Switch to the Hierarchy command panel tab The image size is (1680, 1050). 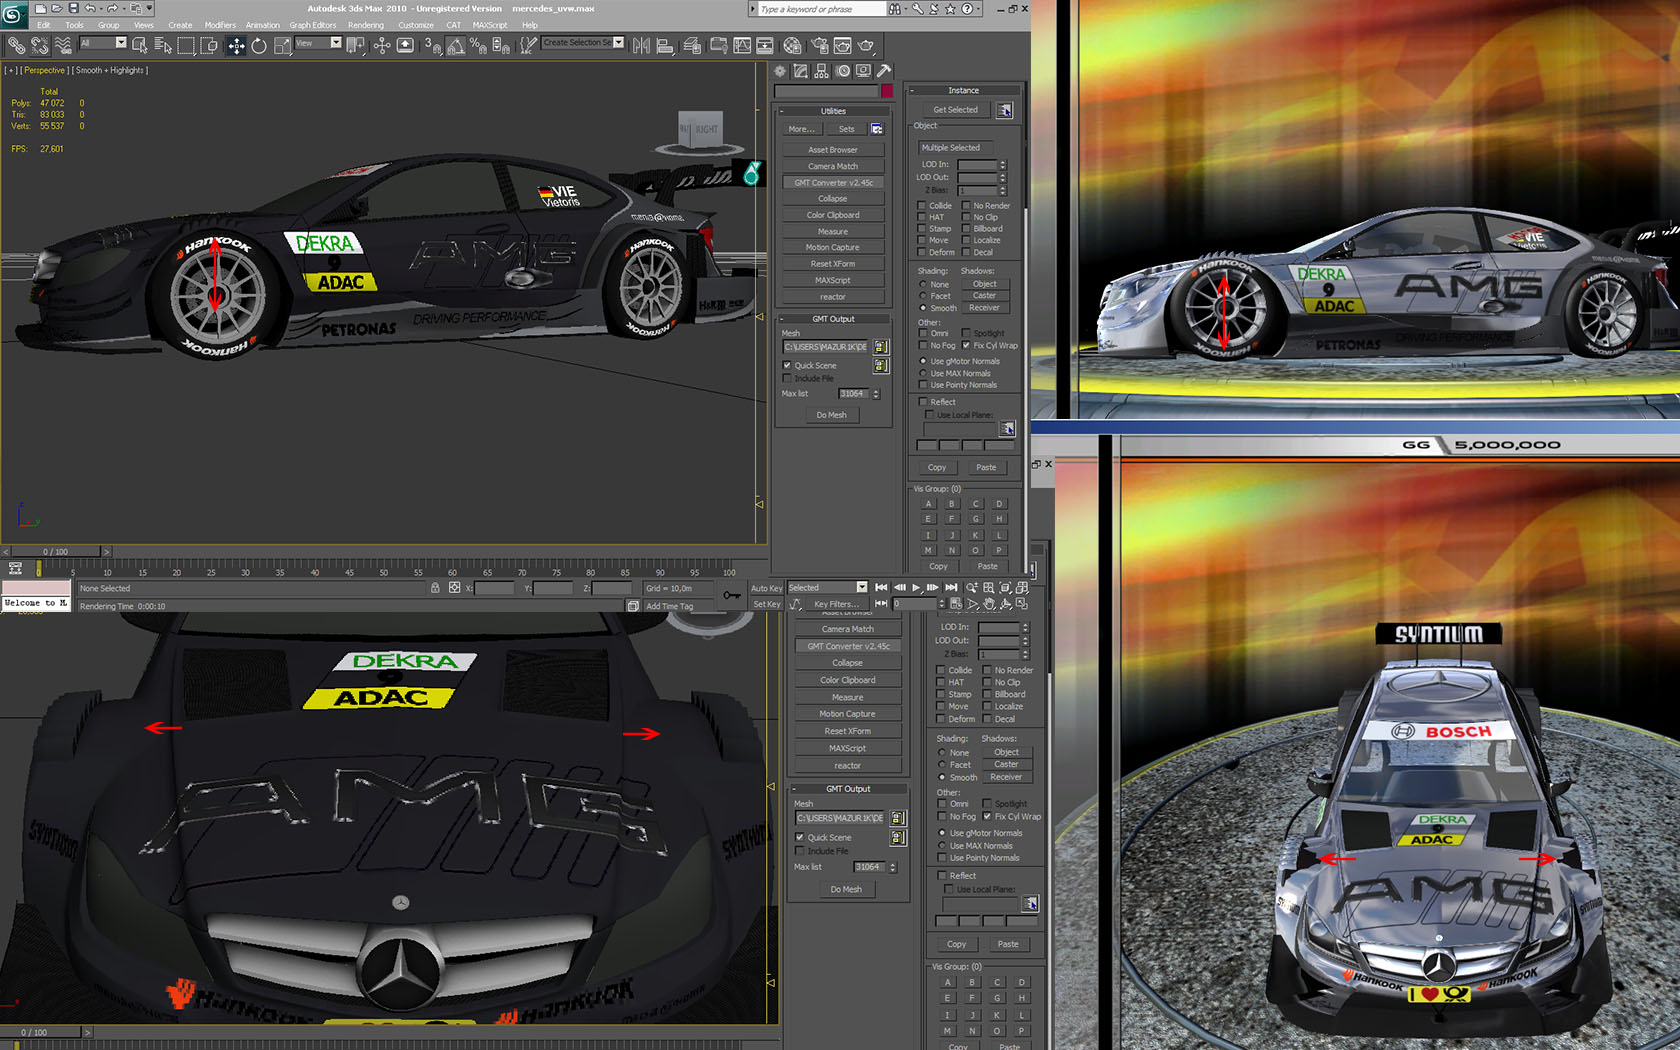pyautogui.click(x=821, y=71)
